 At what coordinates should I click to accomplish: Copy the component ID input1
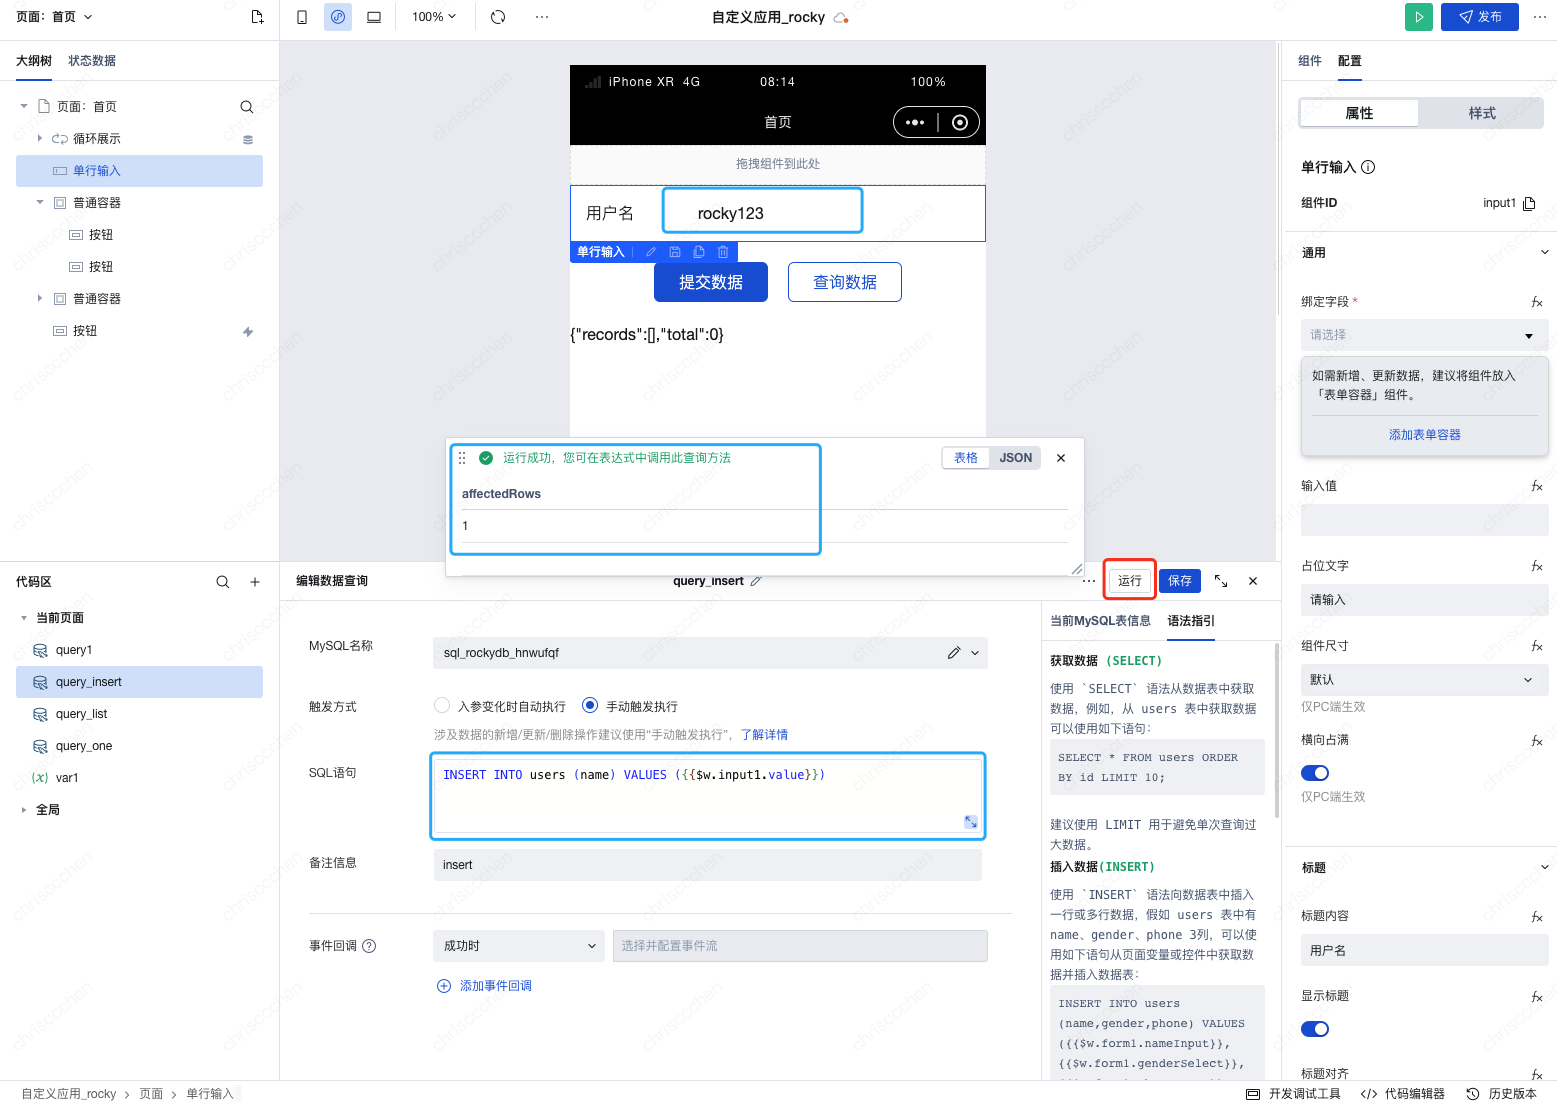(1529, 204)
